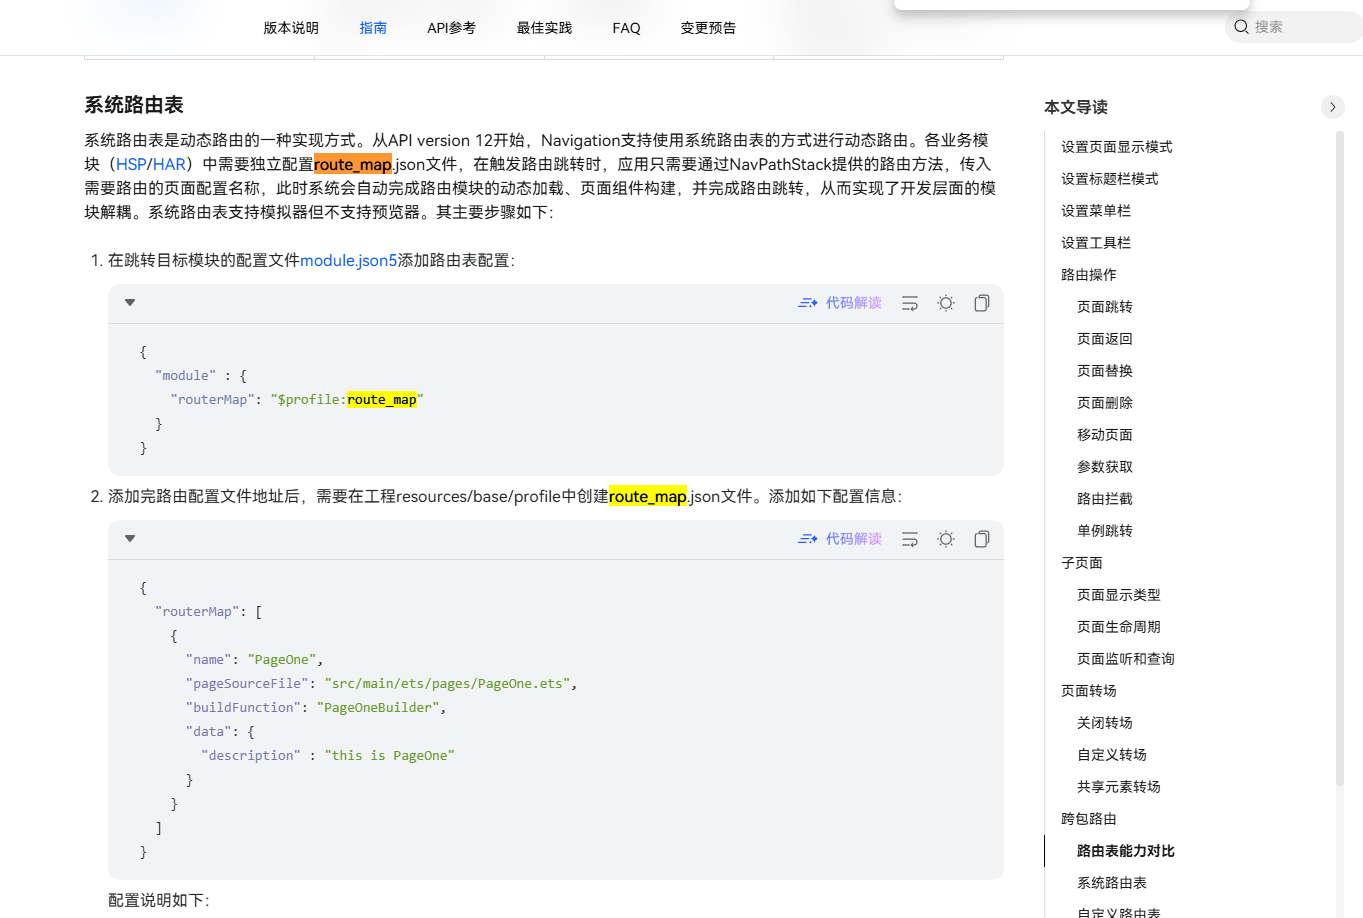Copy the first code block contents
The width and height of the screenshot is (1363, 918).
point(982,303)
